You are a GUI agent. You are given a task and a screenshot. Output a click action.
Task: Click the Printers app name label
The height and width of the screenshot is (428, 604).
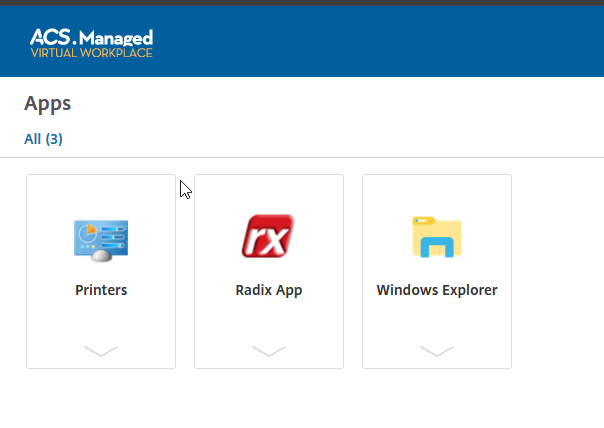pyautogui.click(x=101, y=291)
